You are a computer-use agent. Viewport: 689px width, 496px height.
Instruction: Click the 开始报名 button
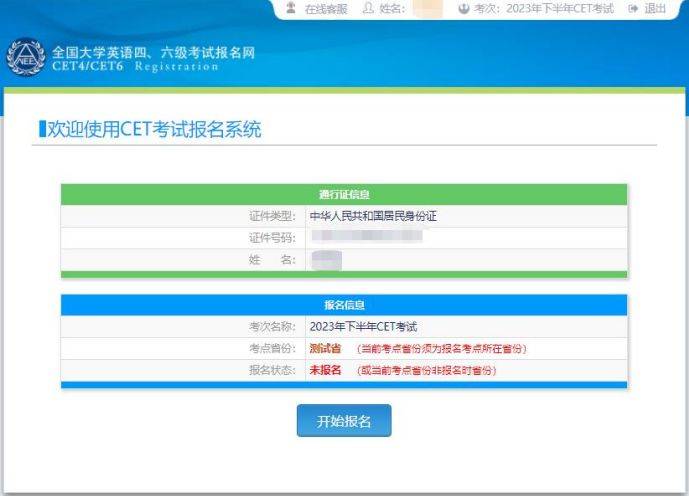tap(344, 421)
